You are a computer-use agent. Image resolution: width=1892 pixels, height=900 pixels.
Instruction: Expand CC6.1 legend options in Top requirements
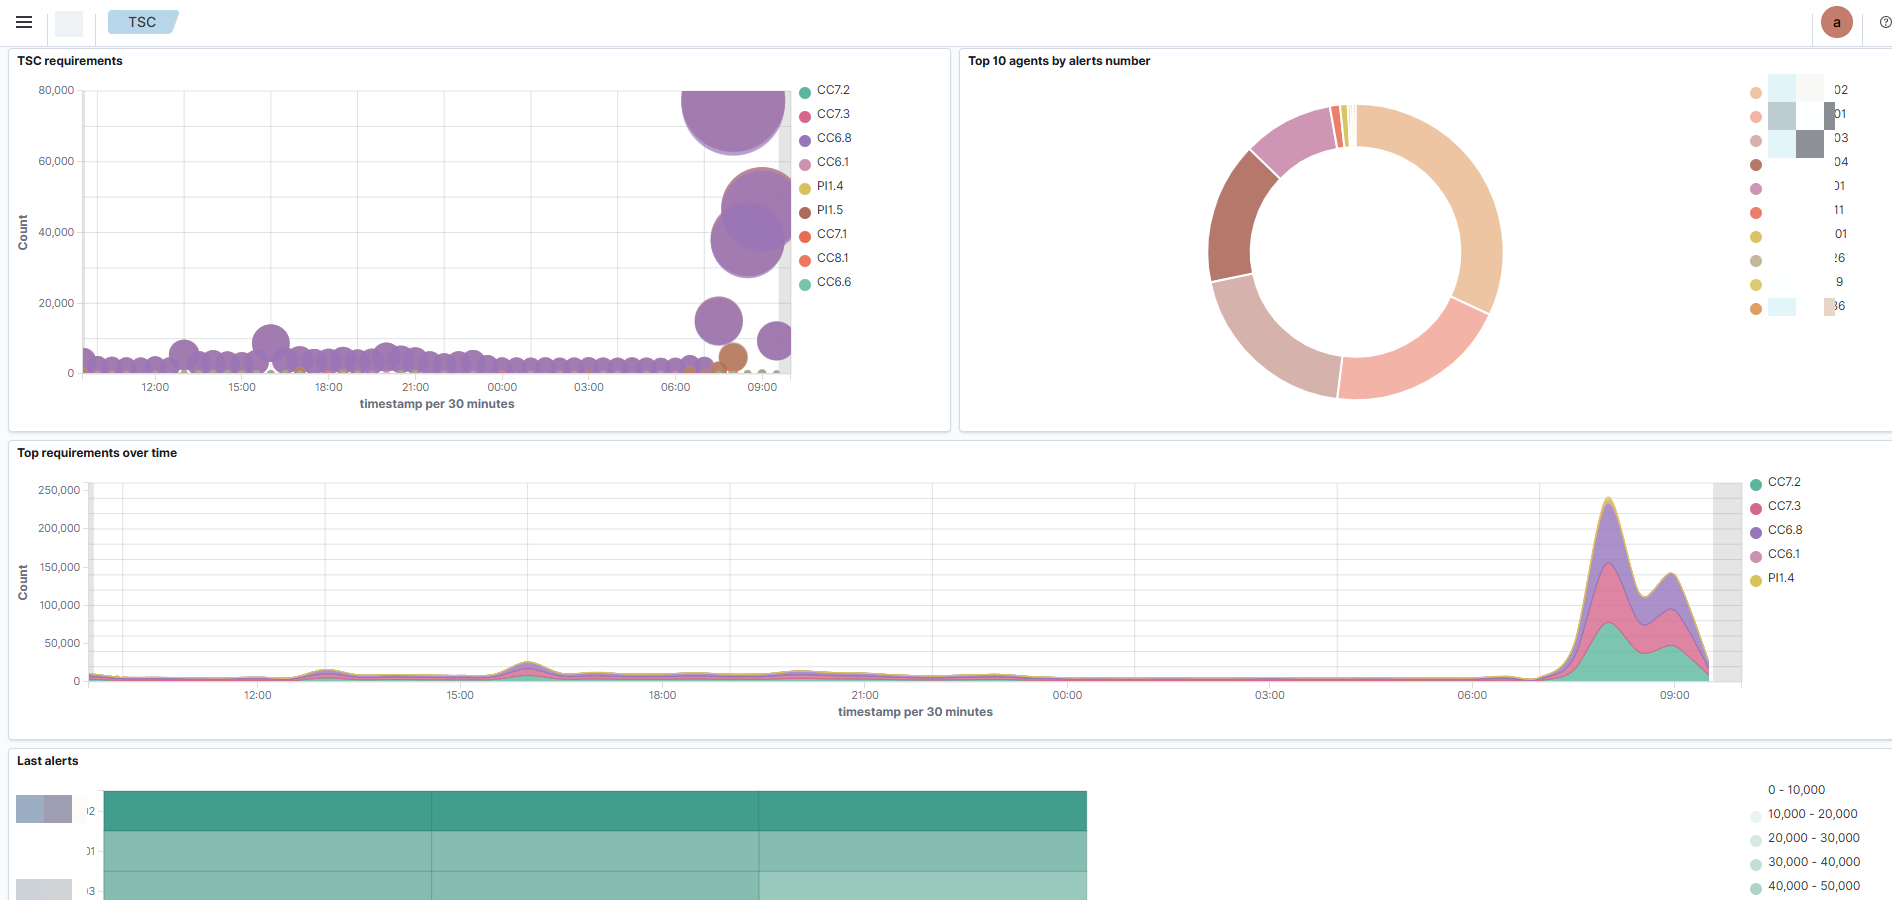tap(1783, 554)
